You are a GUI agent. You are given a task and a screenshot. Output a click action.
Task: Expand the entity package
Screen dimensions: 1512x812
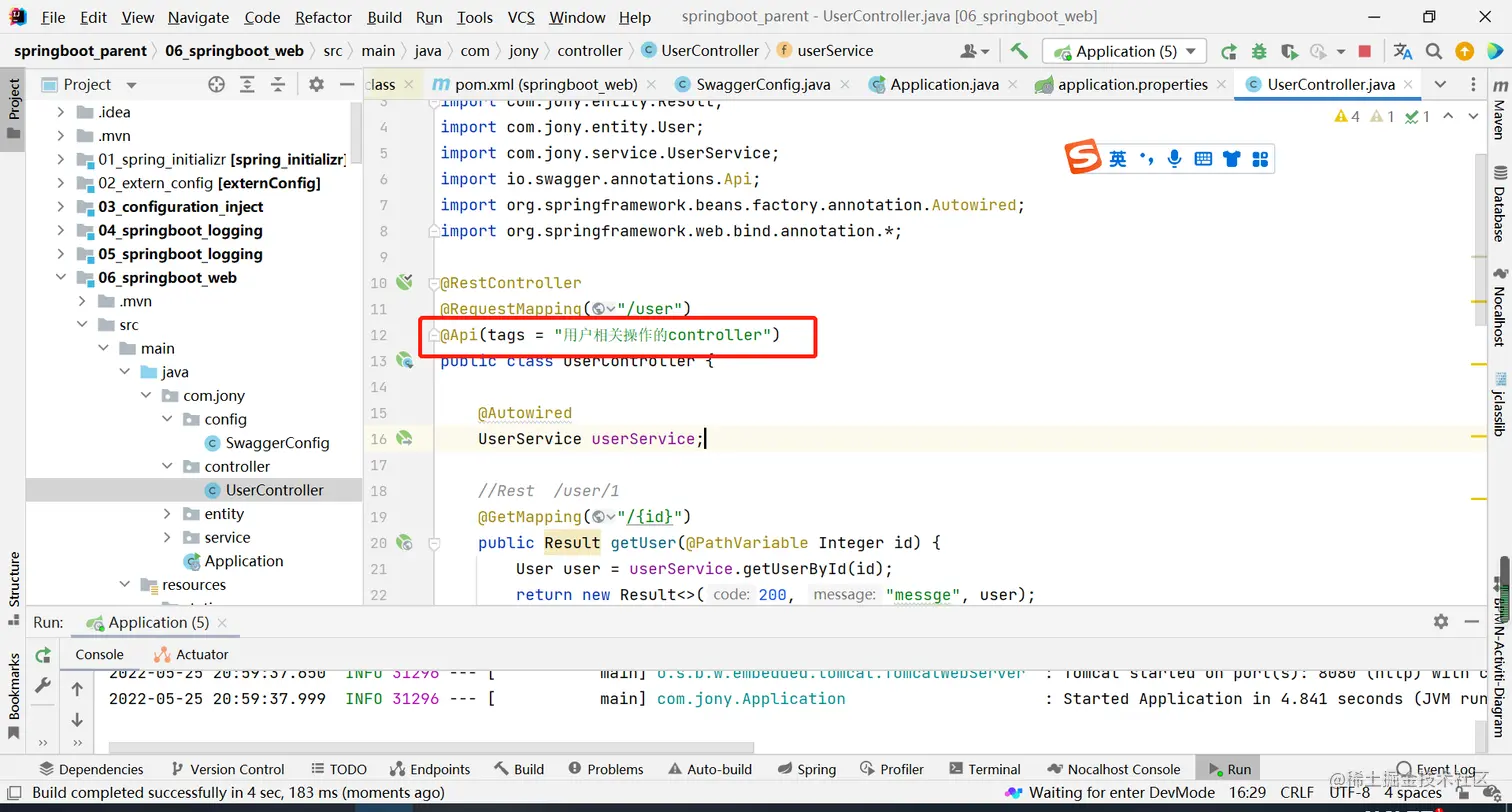(x=167, y=514)
